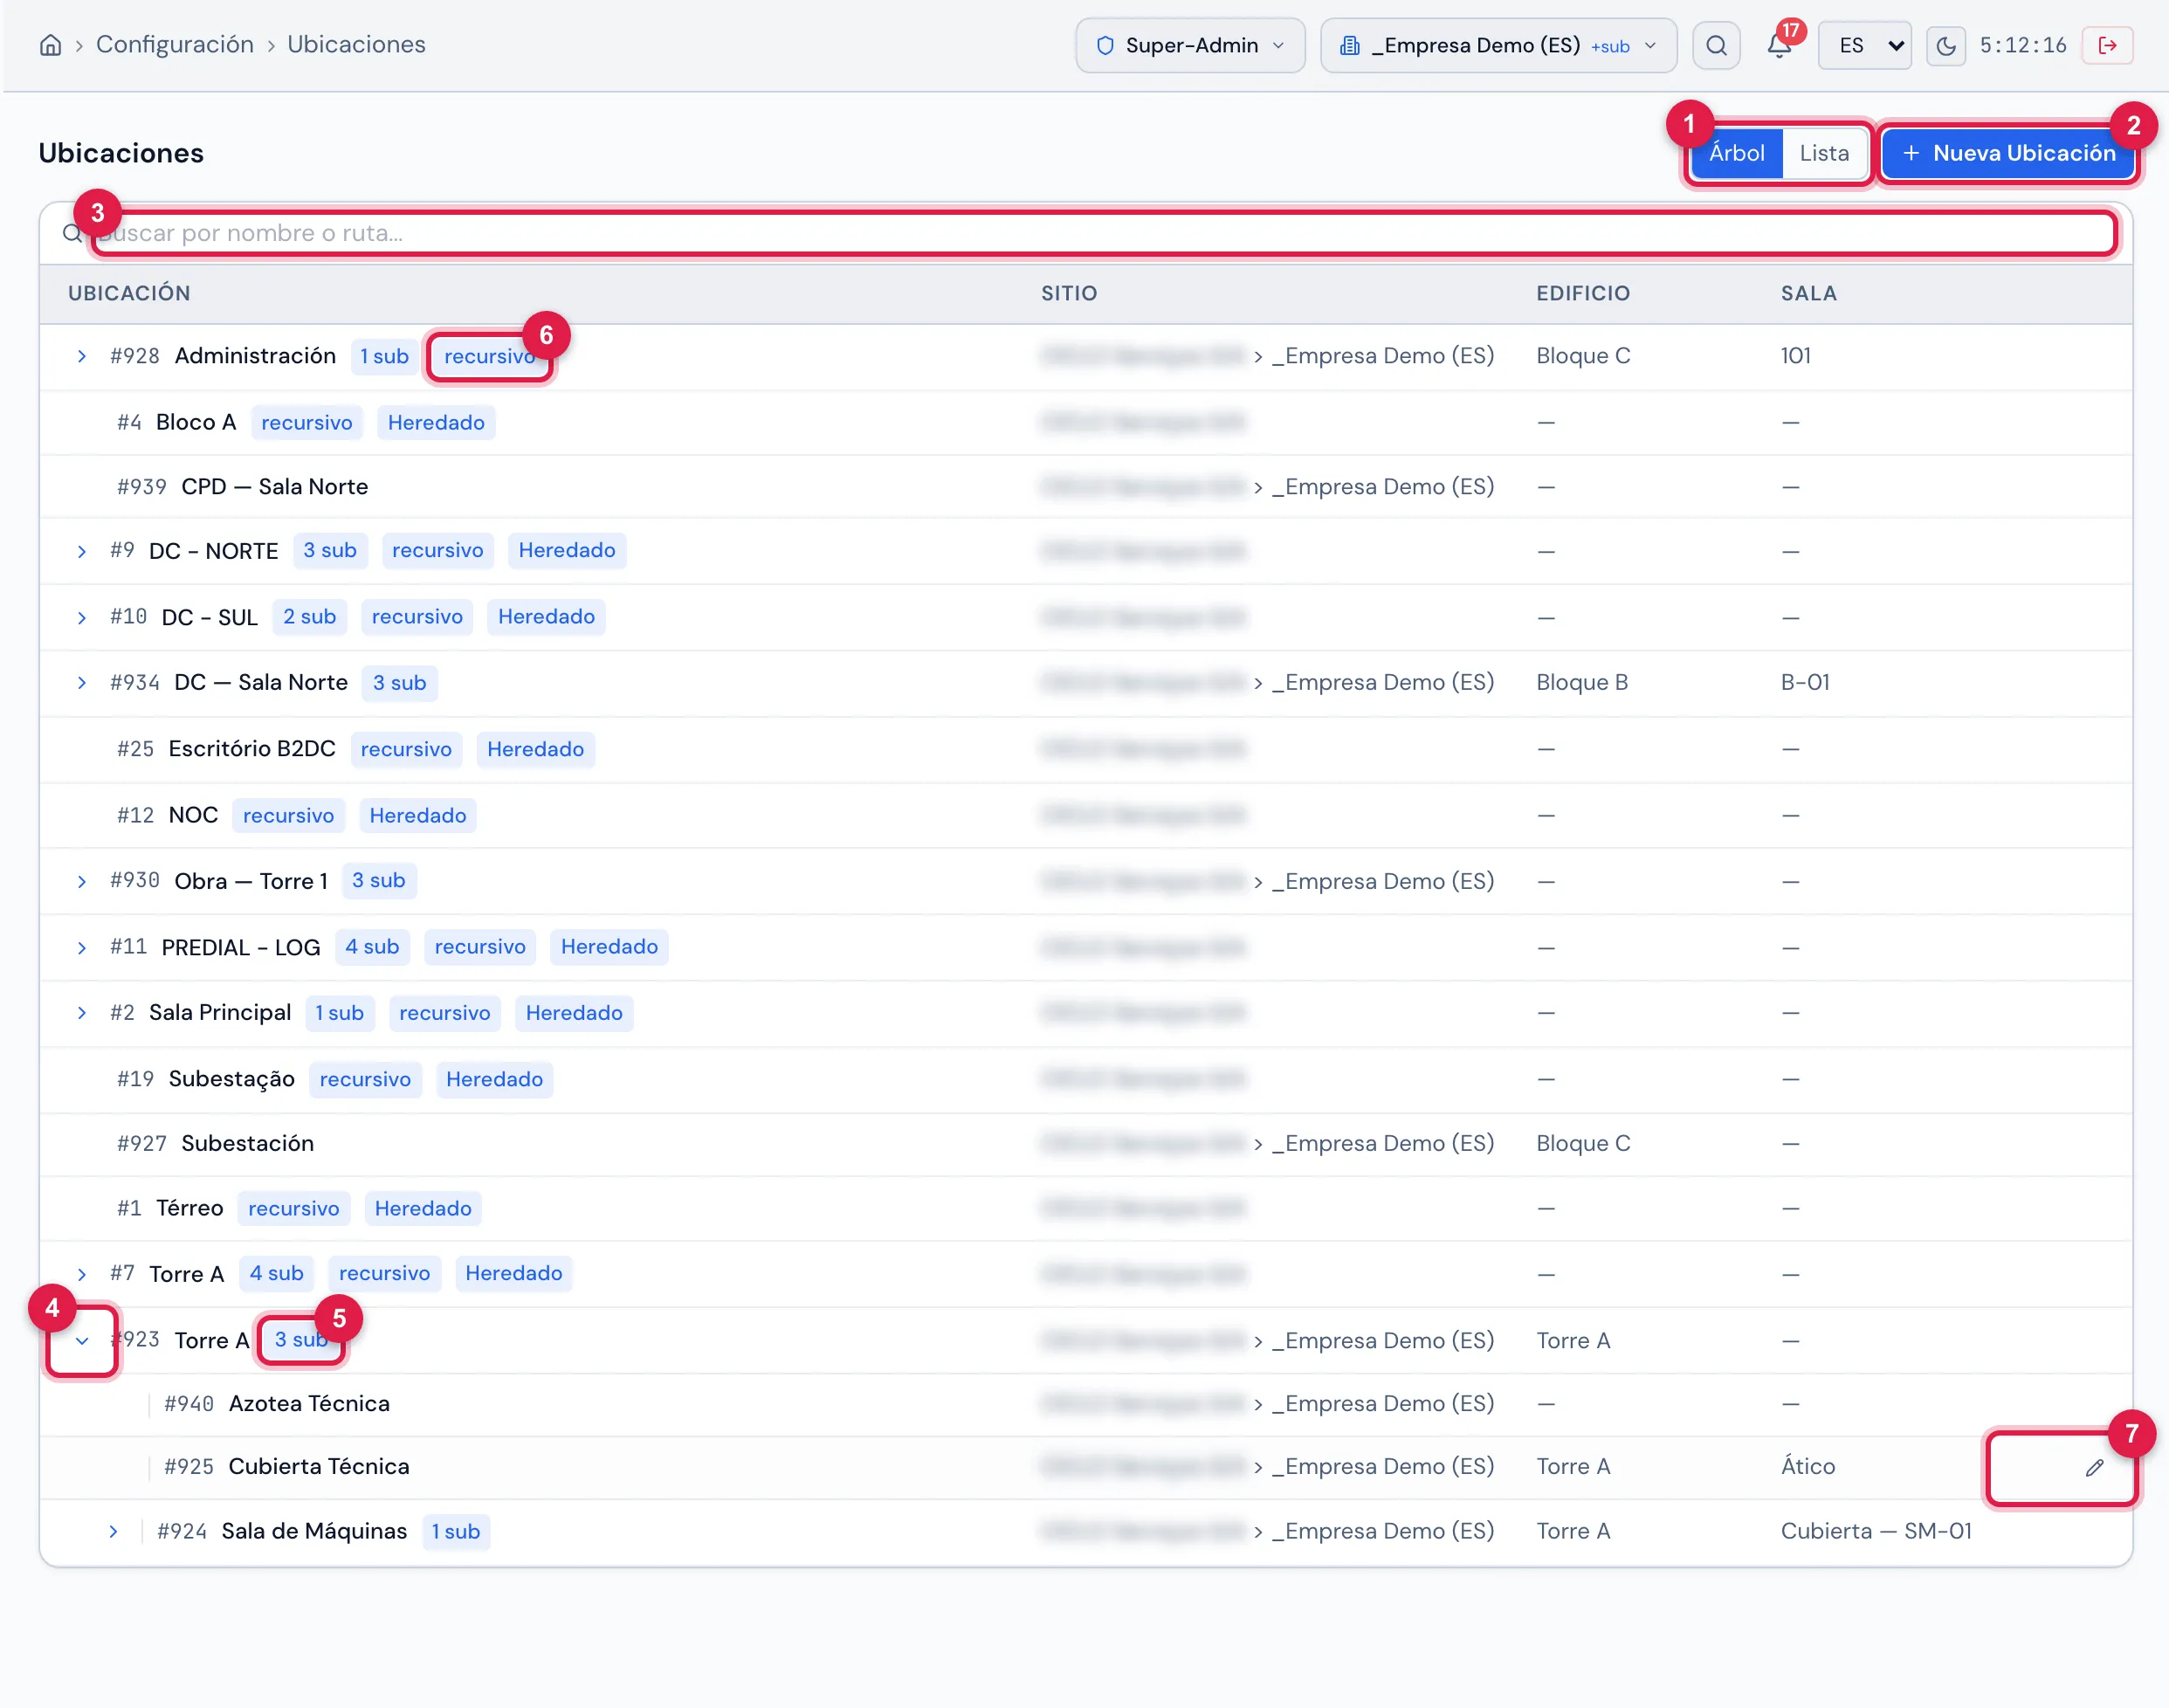The height and width of the screenshot is (1708, 2169).
Task: Click the red logout icon
Action: pos(2107,45)
